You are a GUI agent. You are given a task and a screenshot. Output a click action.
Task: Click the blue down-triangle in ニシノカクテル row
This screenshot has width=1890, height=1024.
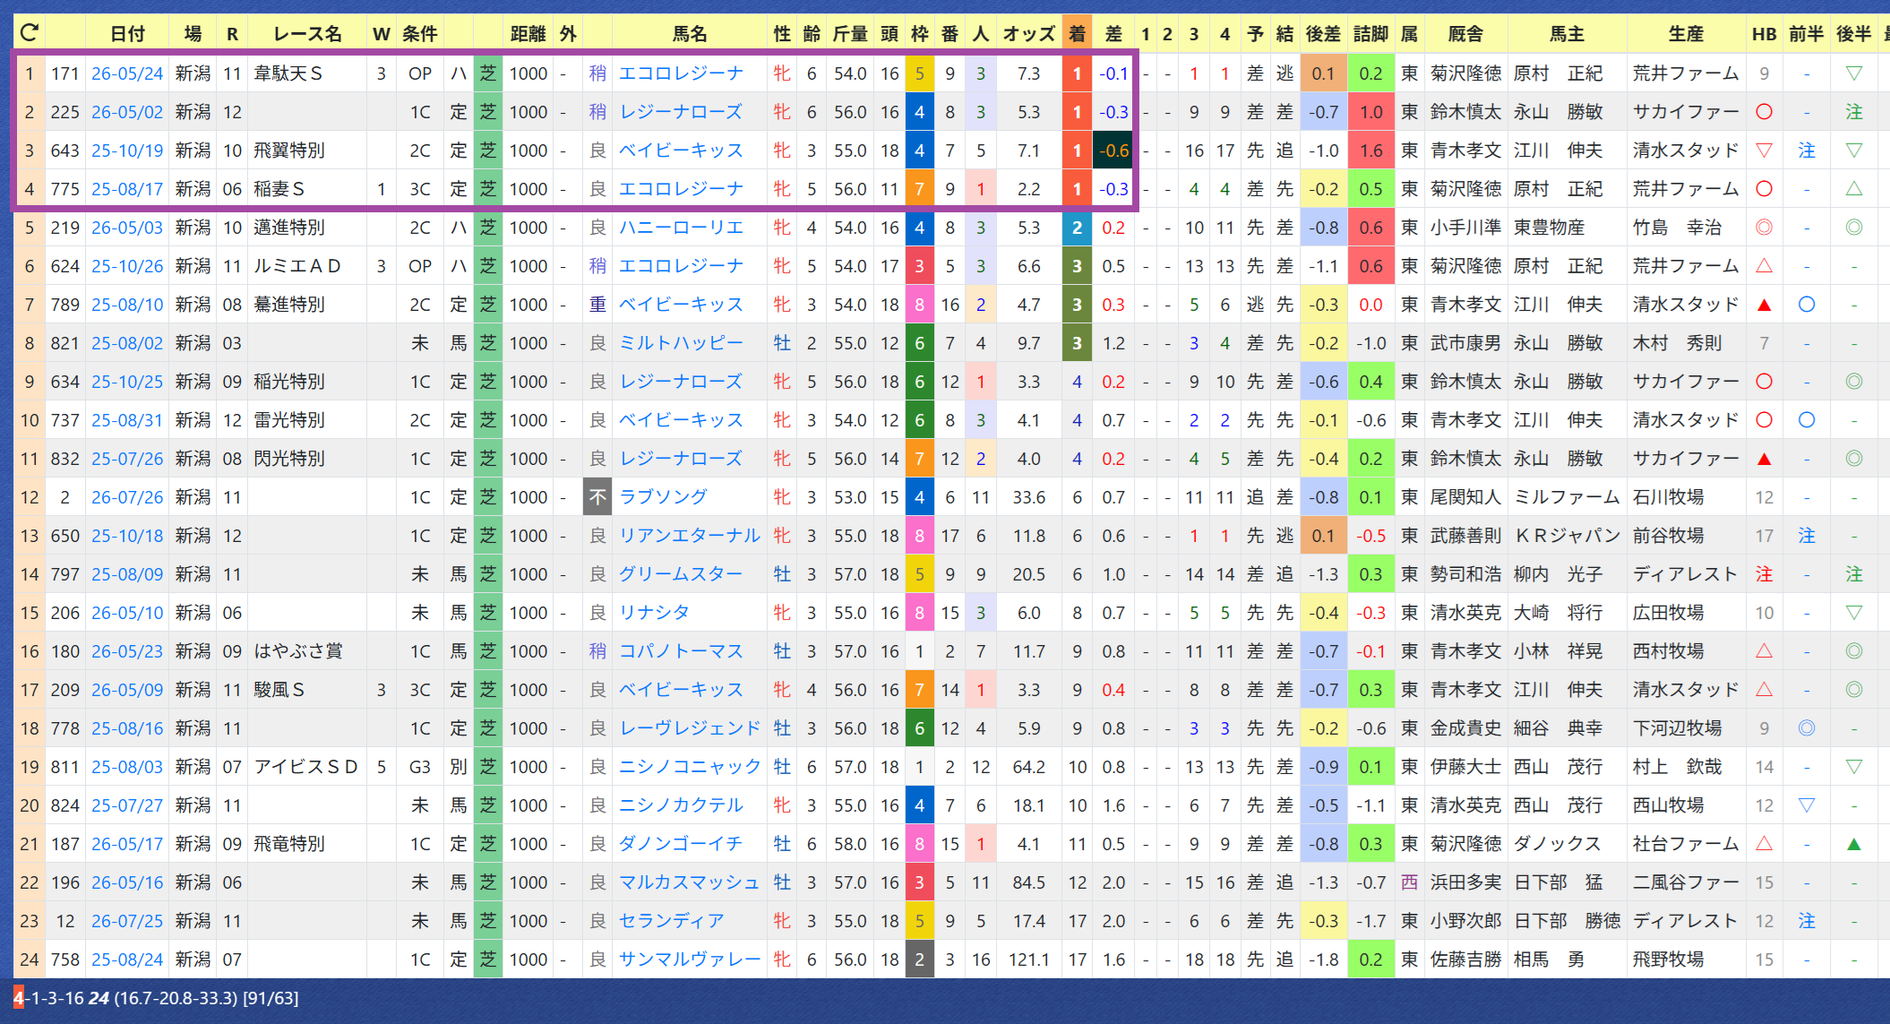[1806, 805]
